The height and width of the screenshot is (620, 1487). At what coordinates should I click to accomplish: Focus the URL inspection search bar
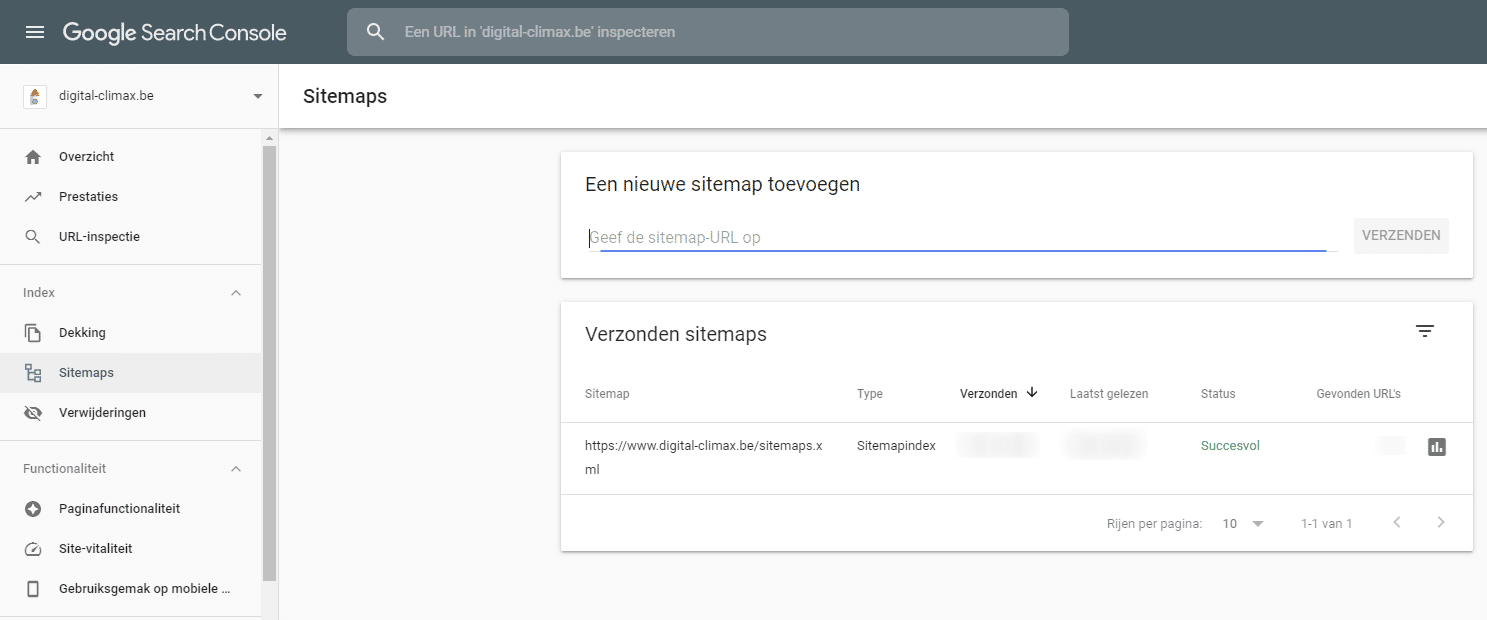708,32
